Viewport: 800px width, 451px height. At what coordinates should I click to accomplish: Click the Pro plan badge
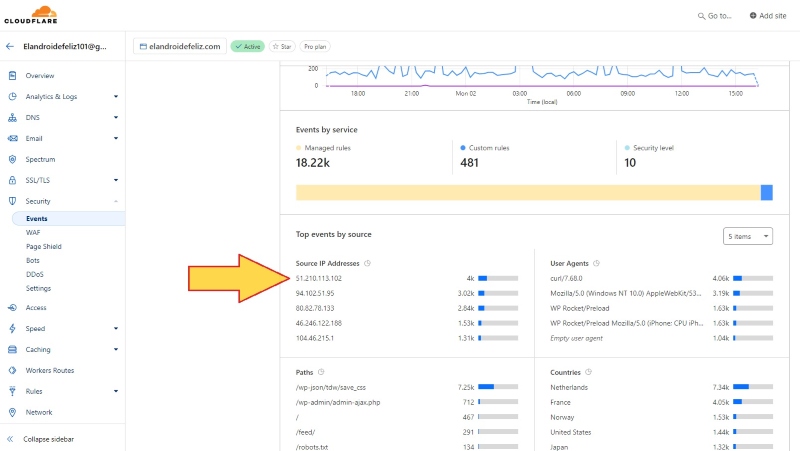coord(315,46)
